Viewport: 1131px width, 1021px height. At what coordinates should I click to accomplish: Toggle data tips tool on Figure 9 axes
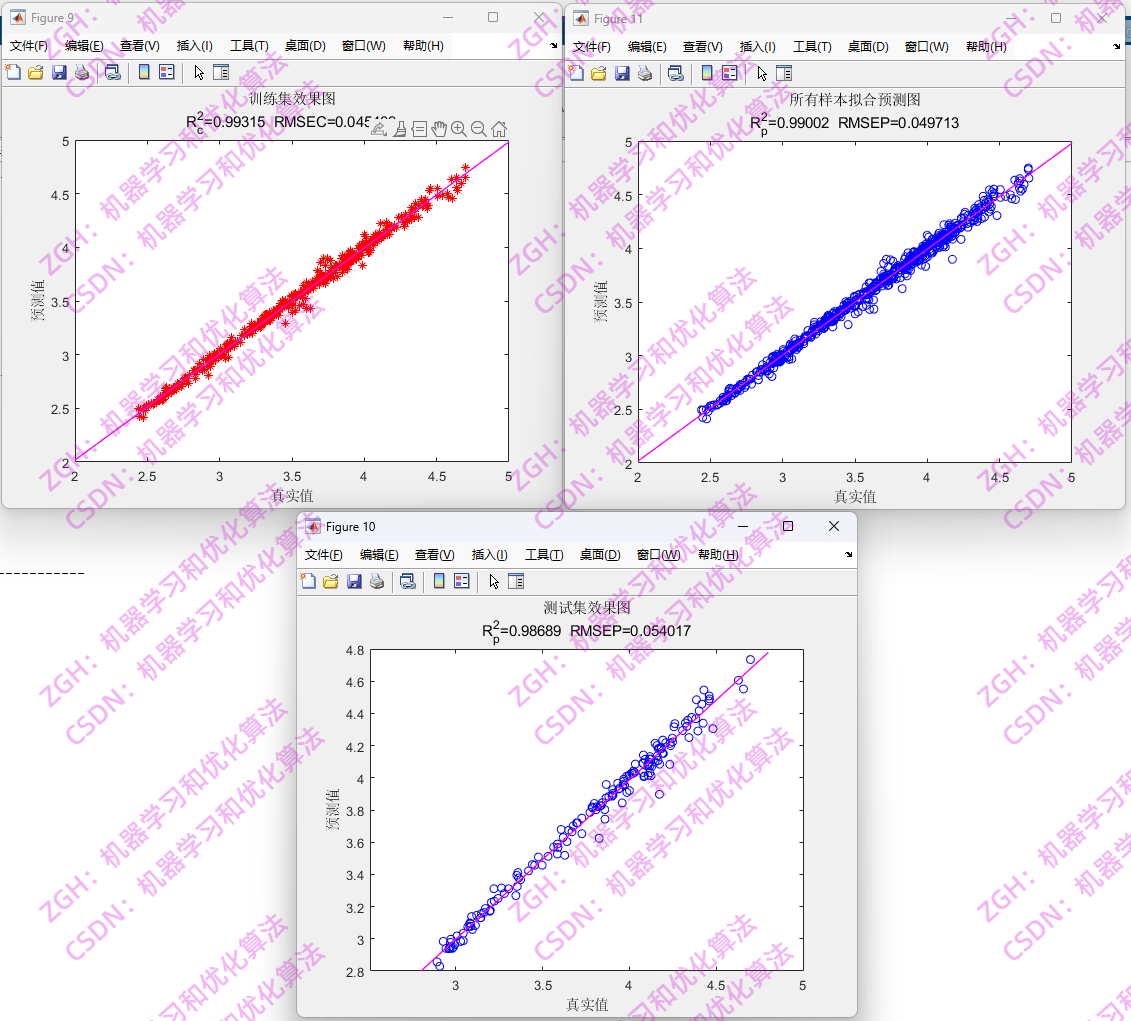[419, 128]
